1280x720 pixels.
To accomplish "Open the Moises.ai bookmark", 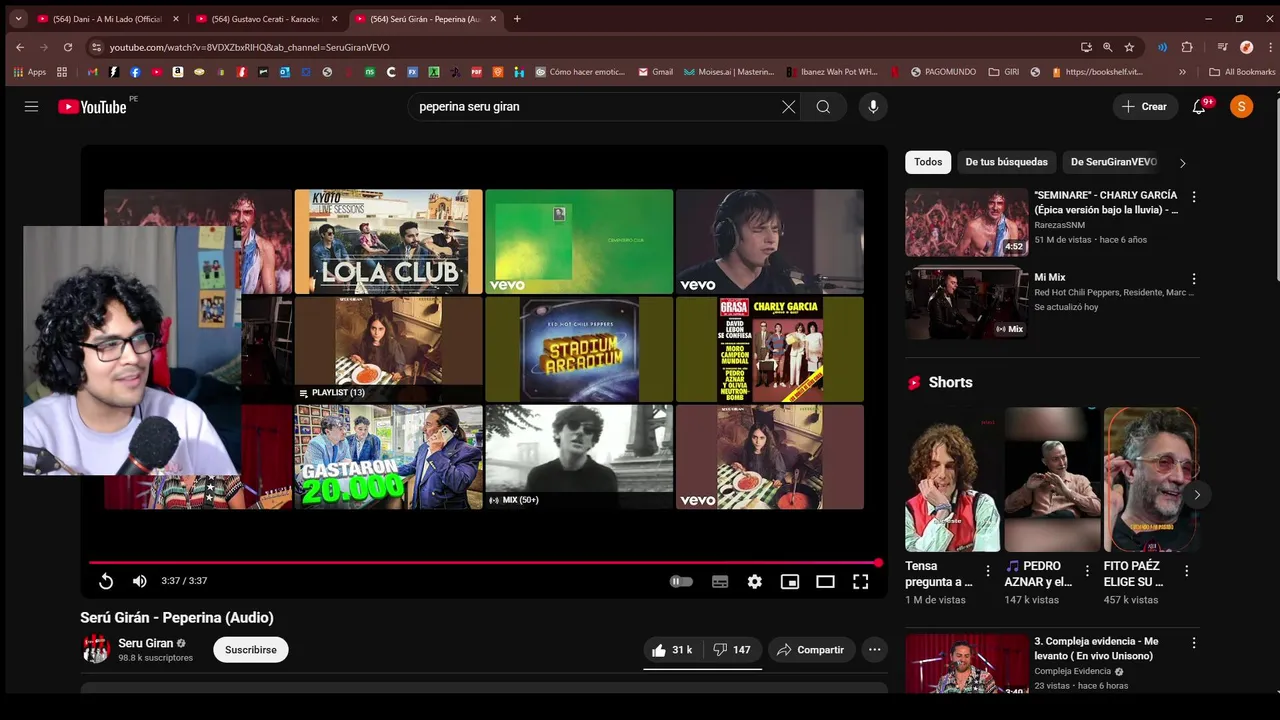I will click(x=728, y=72).
